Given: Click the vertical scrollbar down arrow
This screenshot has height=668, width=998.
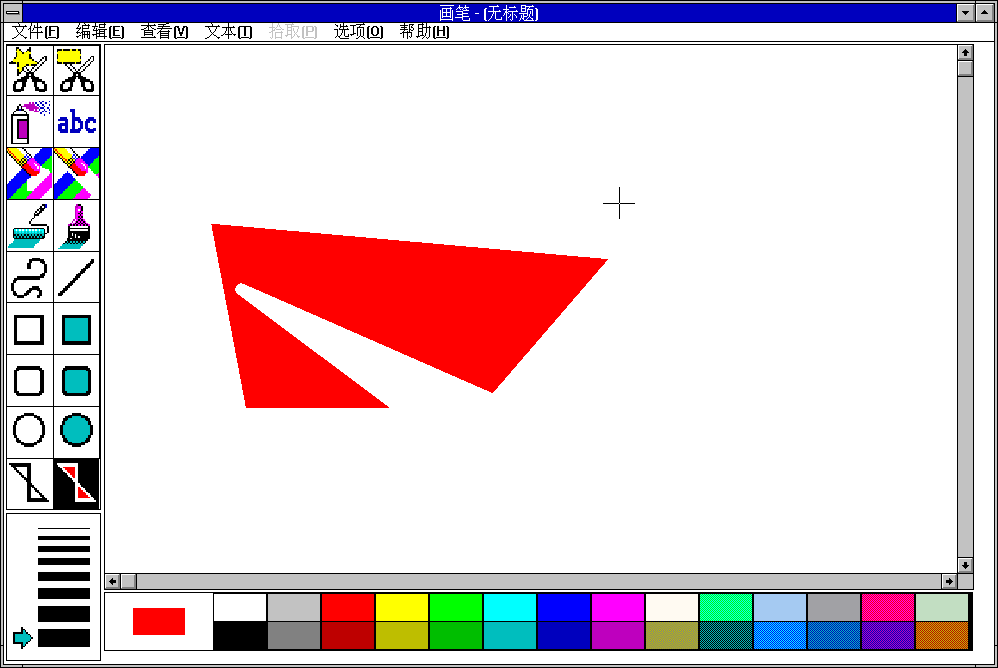Looking at the screenshot, I should [965, 565].
